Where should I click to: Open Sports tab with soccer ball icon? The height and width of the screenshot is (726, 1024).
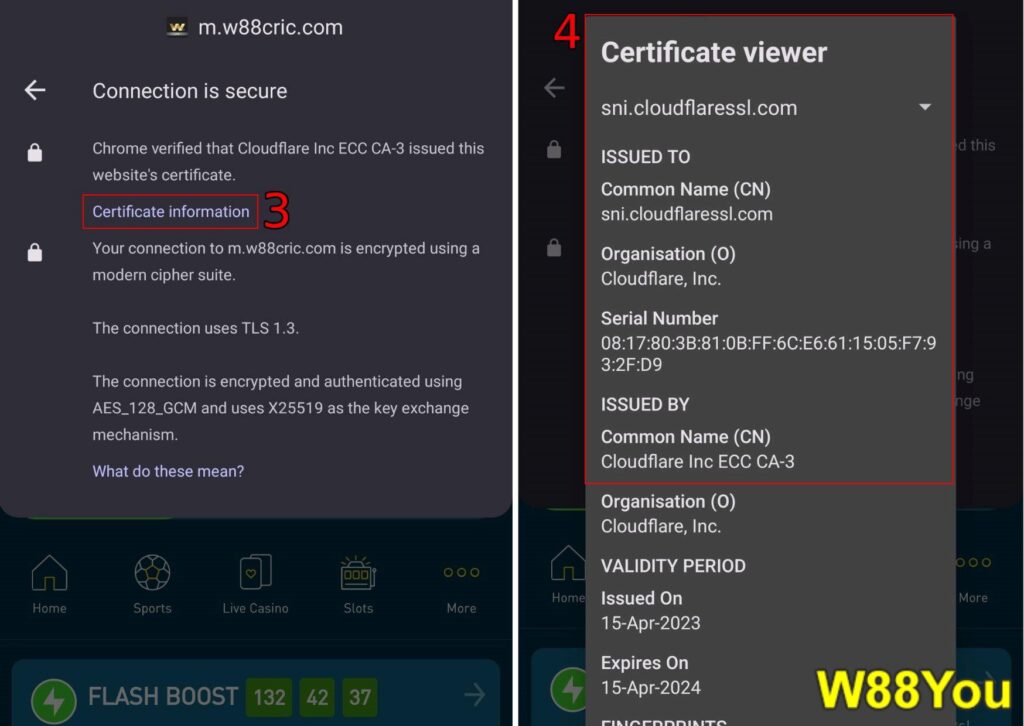click(x=152, y=584)
